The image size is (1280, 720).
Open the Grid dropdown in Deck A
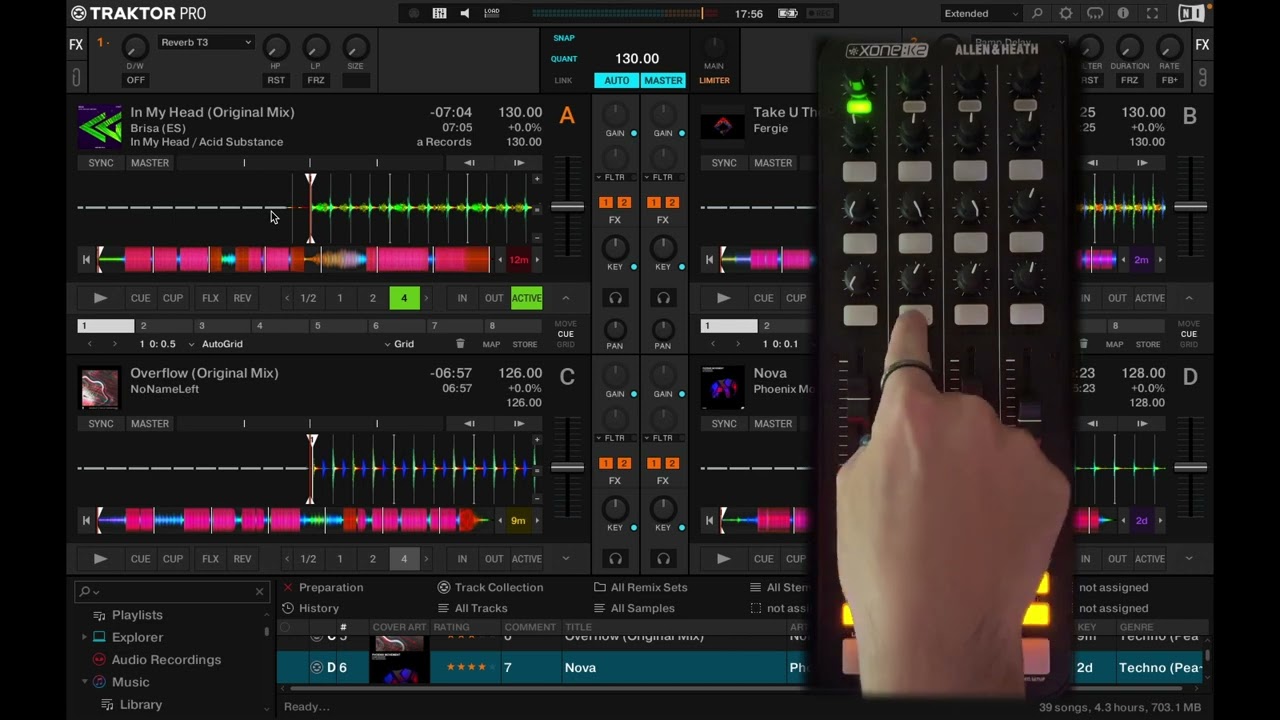click(x=398, y=344)
